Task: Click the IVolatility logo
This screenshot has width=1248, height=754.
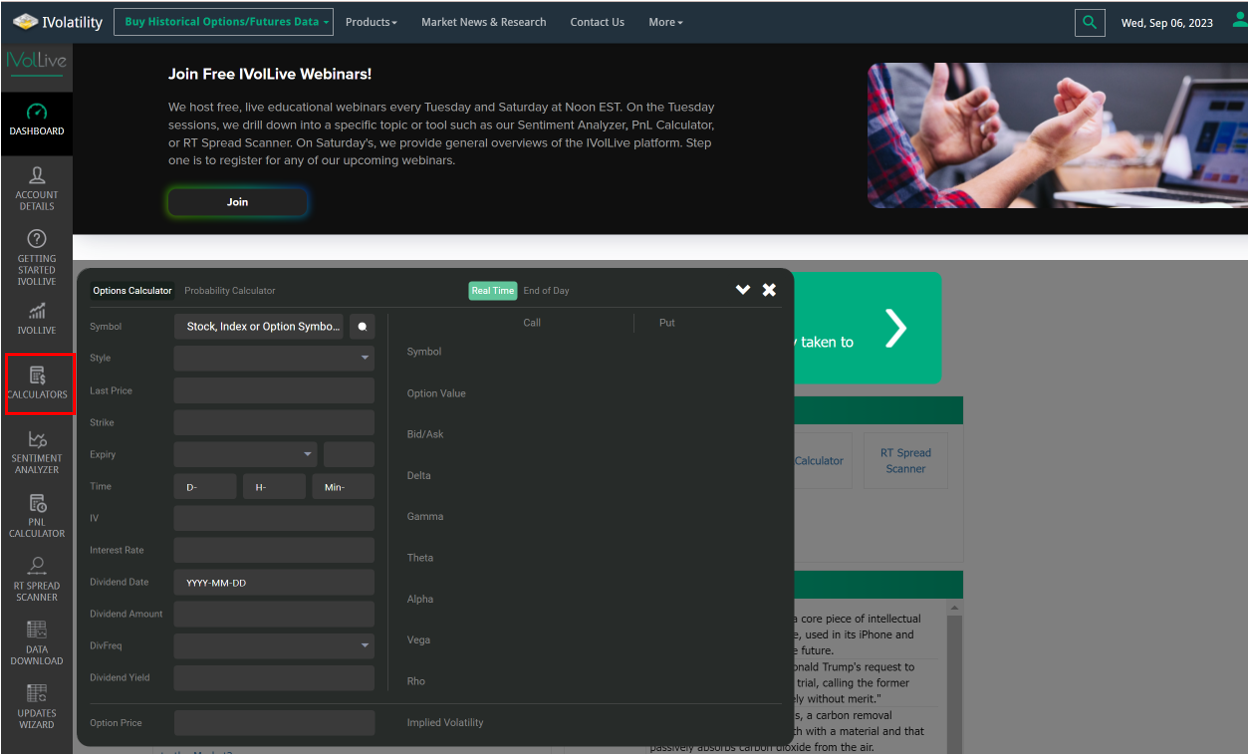Action: click(x=60, y=22)
